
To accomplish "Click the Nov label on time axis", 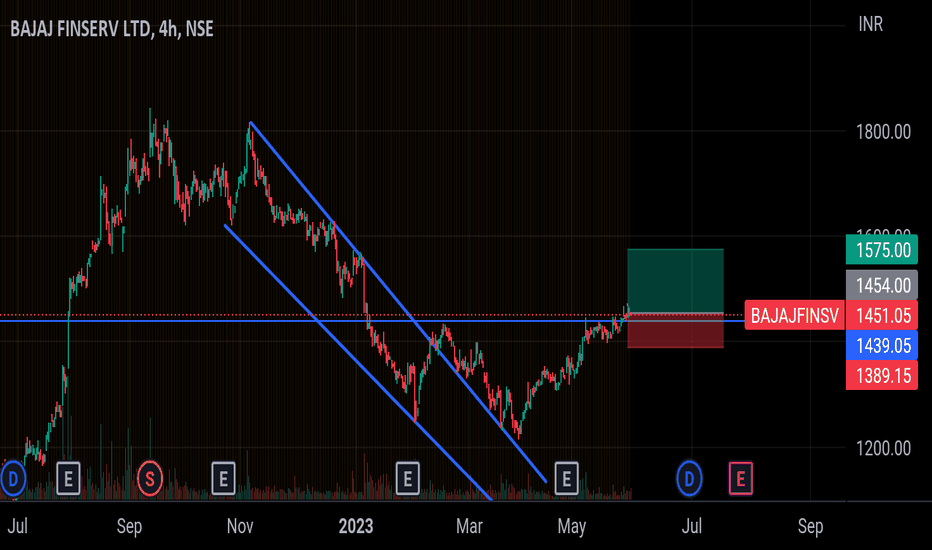I will click(240, 526).
